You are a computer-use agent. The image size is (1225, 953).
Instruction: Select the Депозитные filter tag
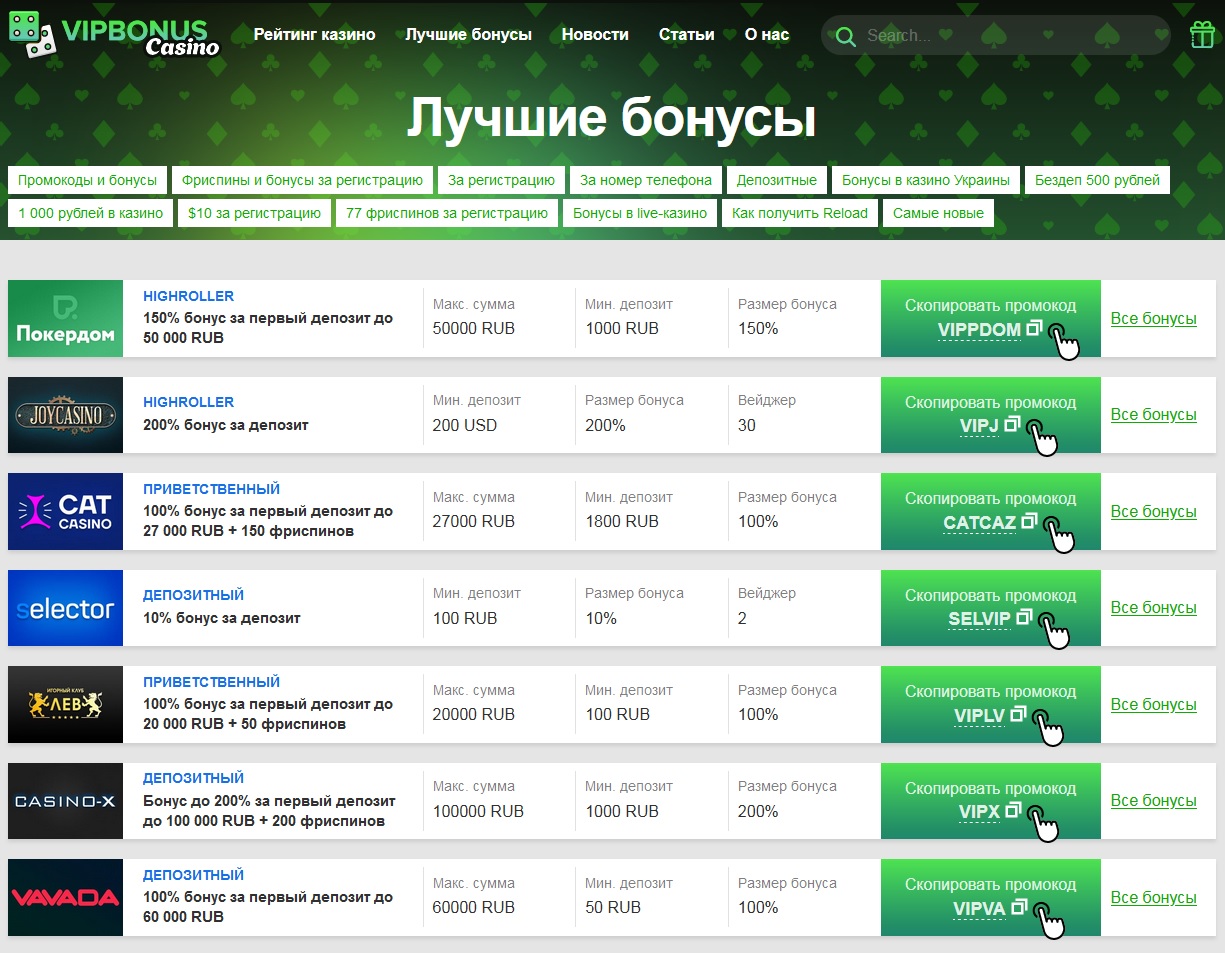point(777,180)
